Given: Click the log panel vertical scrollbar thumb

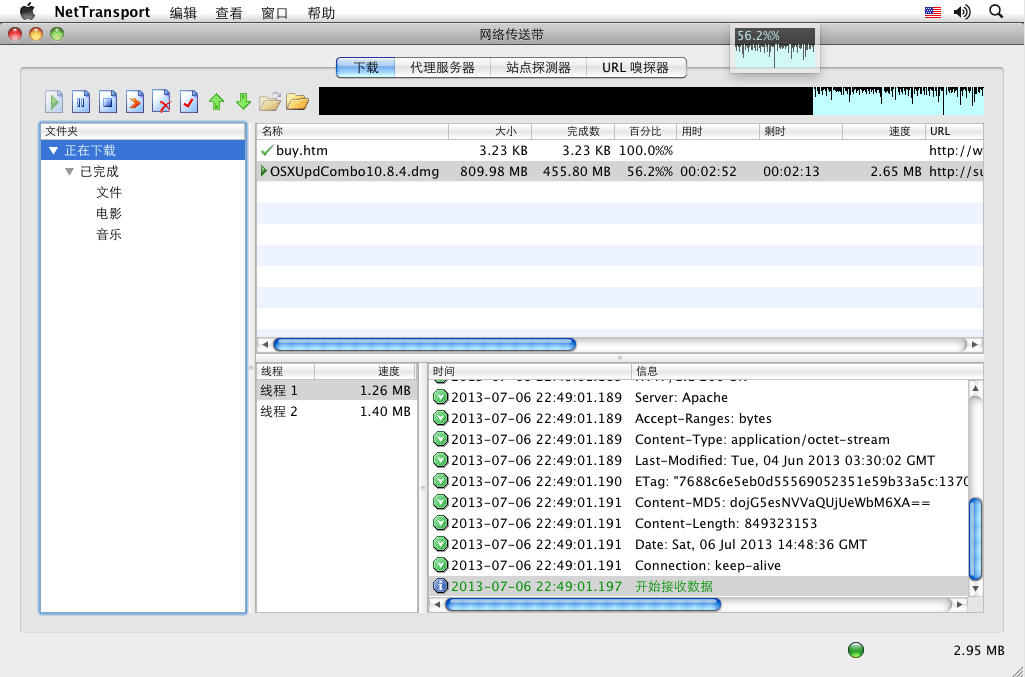Looking at the screenshot, I should click(x=975, y=539).
